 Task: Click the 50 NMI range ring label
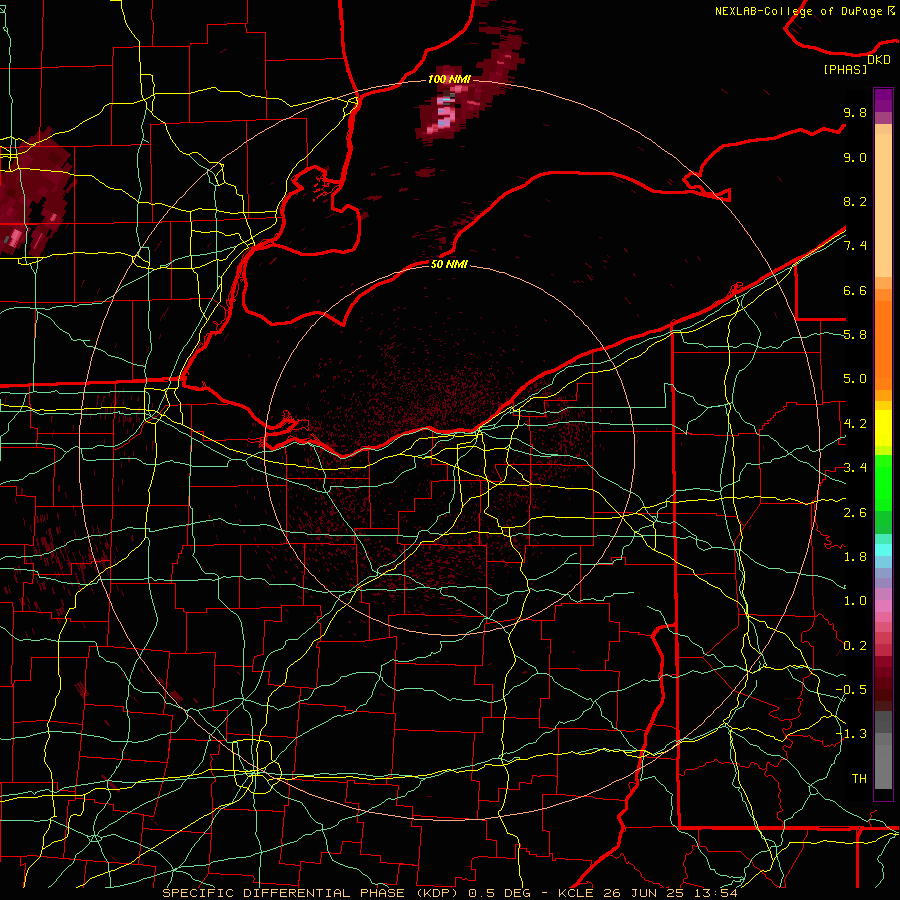(449, 264)
